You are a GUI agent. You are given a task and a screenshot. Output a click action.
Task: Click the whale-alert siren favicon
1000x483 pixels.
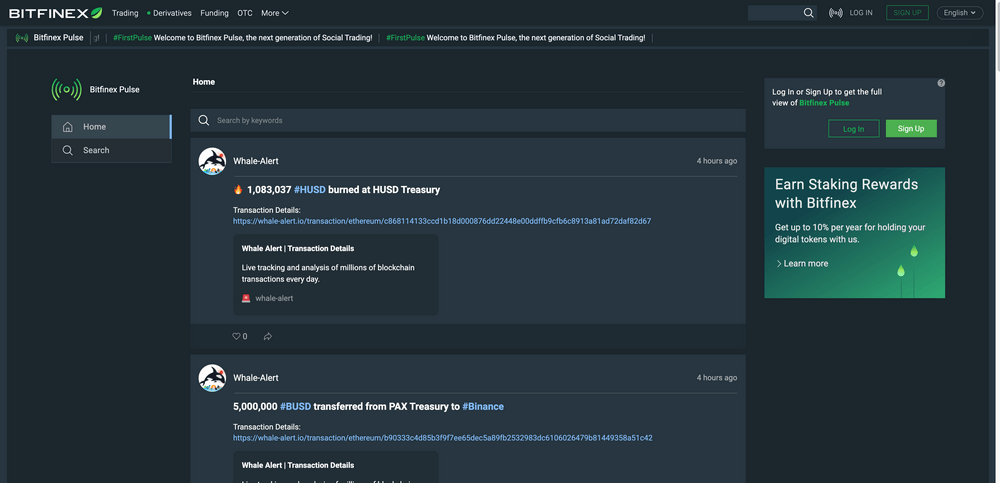point(246,298)
